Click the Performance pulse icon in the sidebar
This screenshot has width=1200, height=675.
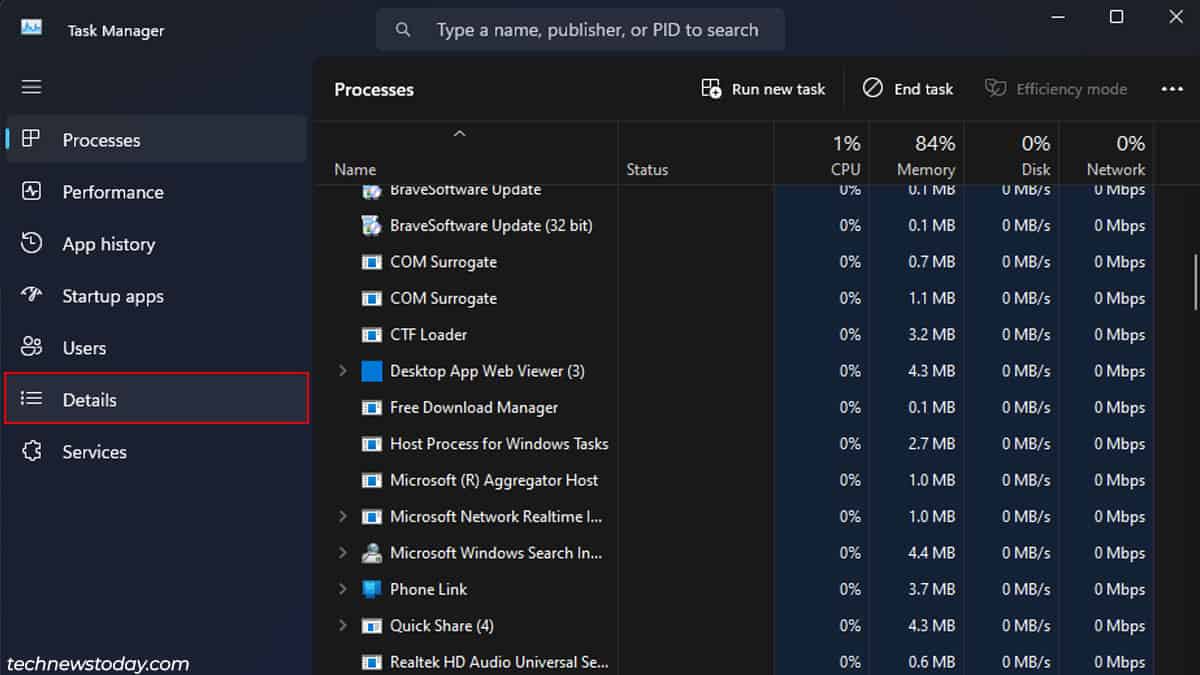(32, 191)
